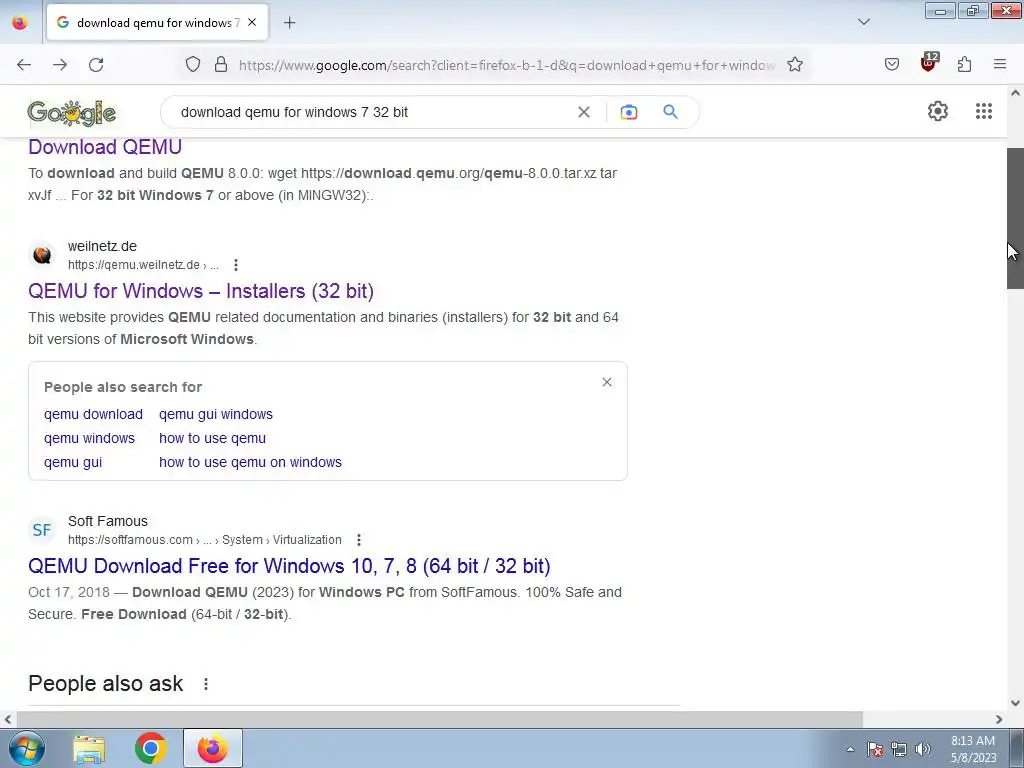Close 'People also search for' box
Viewport: 1024px width, 768px height.
tap(607, 382)
